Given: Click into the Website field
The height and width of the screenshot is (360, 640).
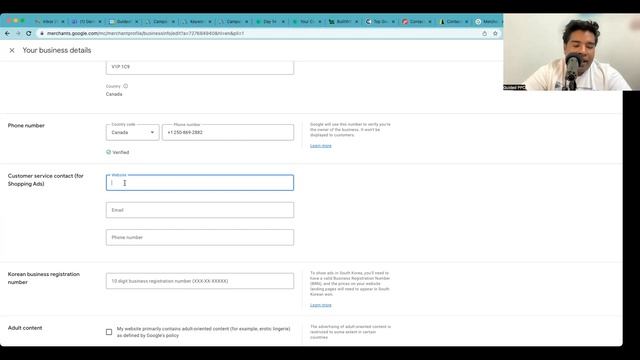Looking at the screenshot, I should pyautogui.click(x=200, y=183).
